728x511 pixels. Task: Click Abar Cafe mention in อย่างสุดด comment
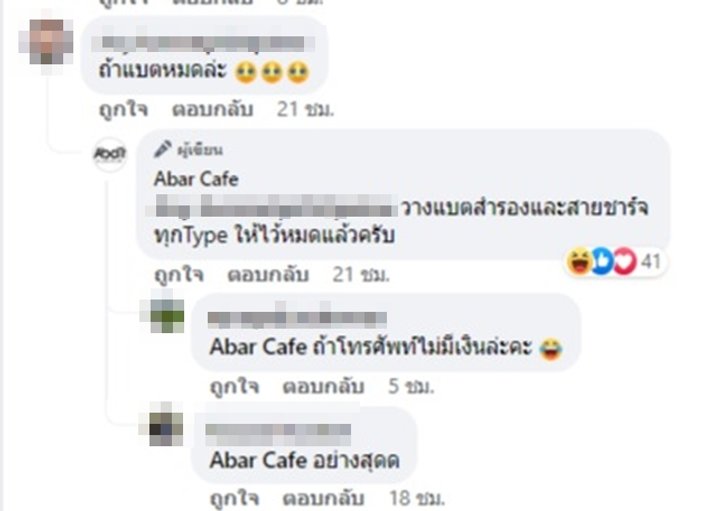(x=258, y=460)
